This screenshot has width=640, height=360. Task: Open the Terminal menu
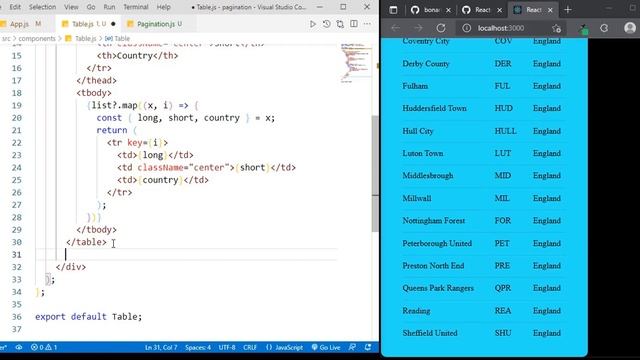[x=136, y=7]
